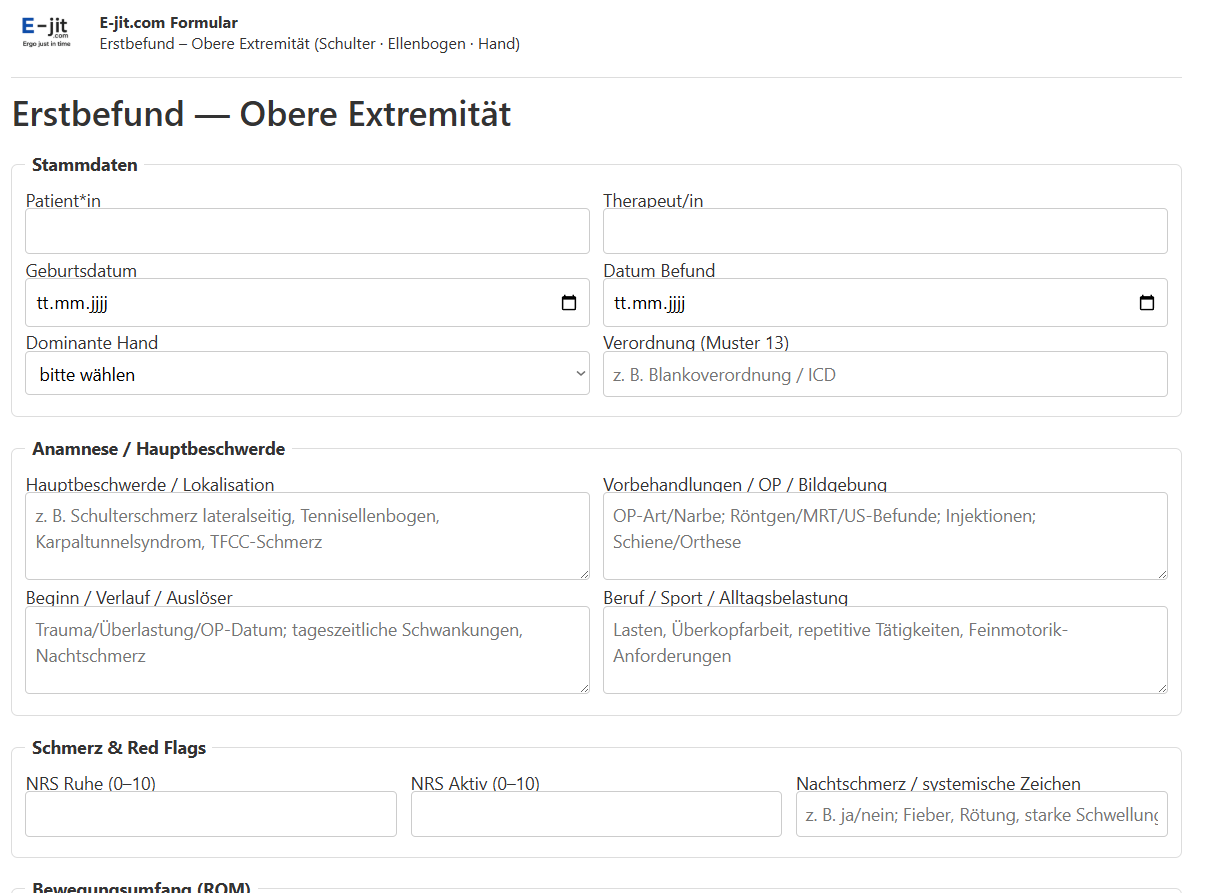Viewport: 1205px width, 893px height.
Task: Focus the Patient*in text field
Action: [x=307, y=231]
